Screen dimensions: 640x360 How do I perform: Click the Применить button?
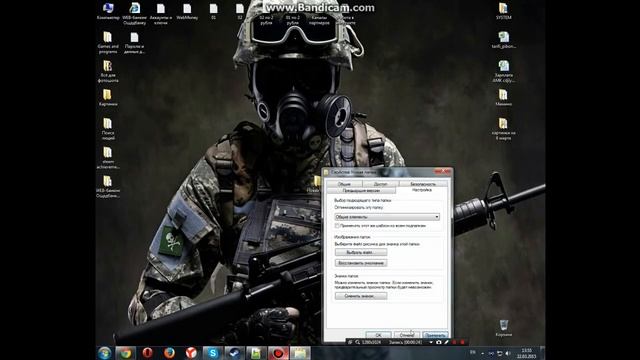[435, 335]
